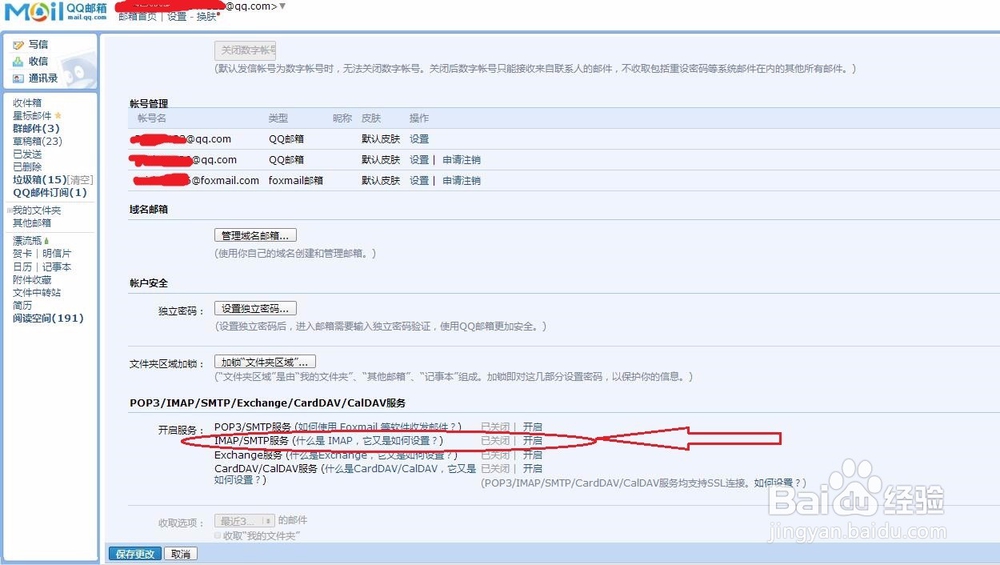
Task: Open 设置 in the top header
Action: 177,17
